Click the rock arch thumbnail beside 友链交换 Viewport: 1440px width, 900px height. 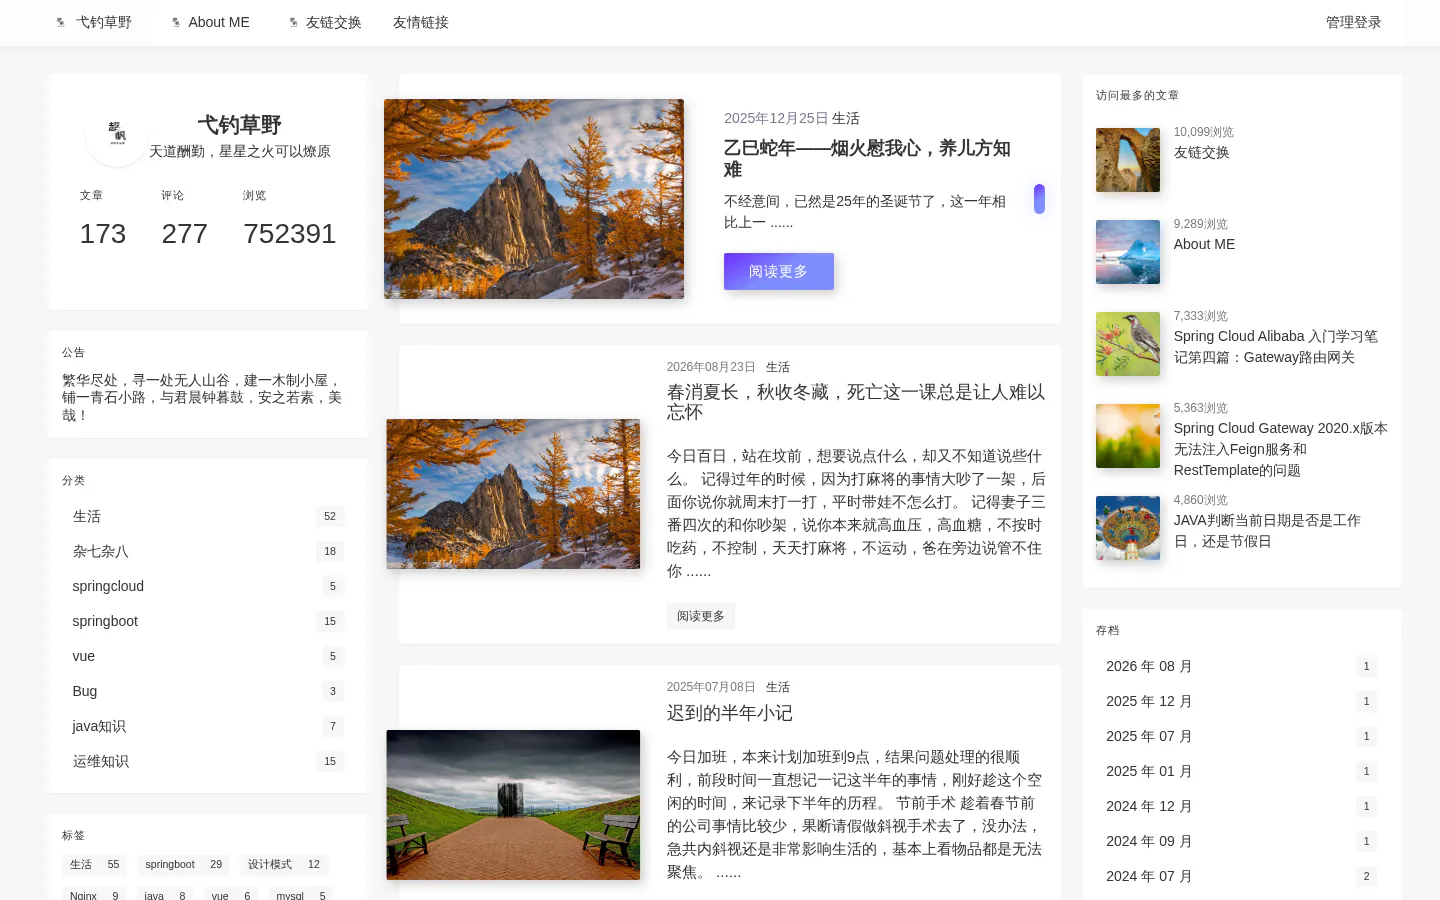point(1128,160)
